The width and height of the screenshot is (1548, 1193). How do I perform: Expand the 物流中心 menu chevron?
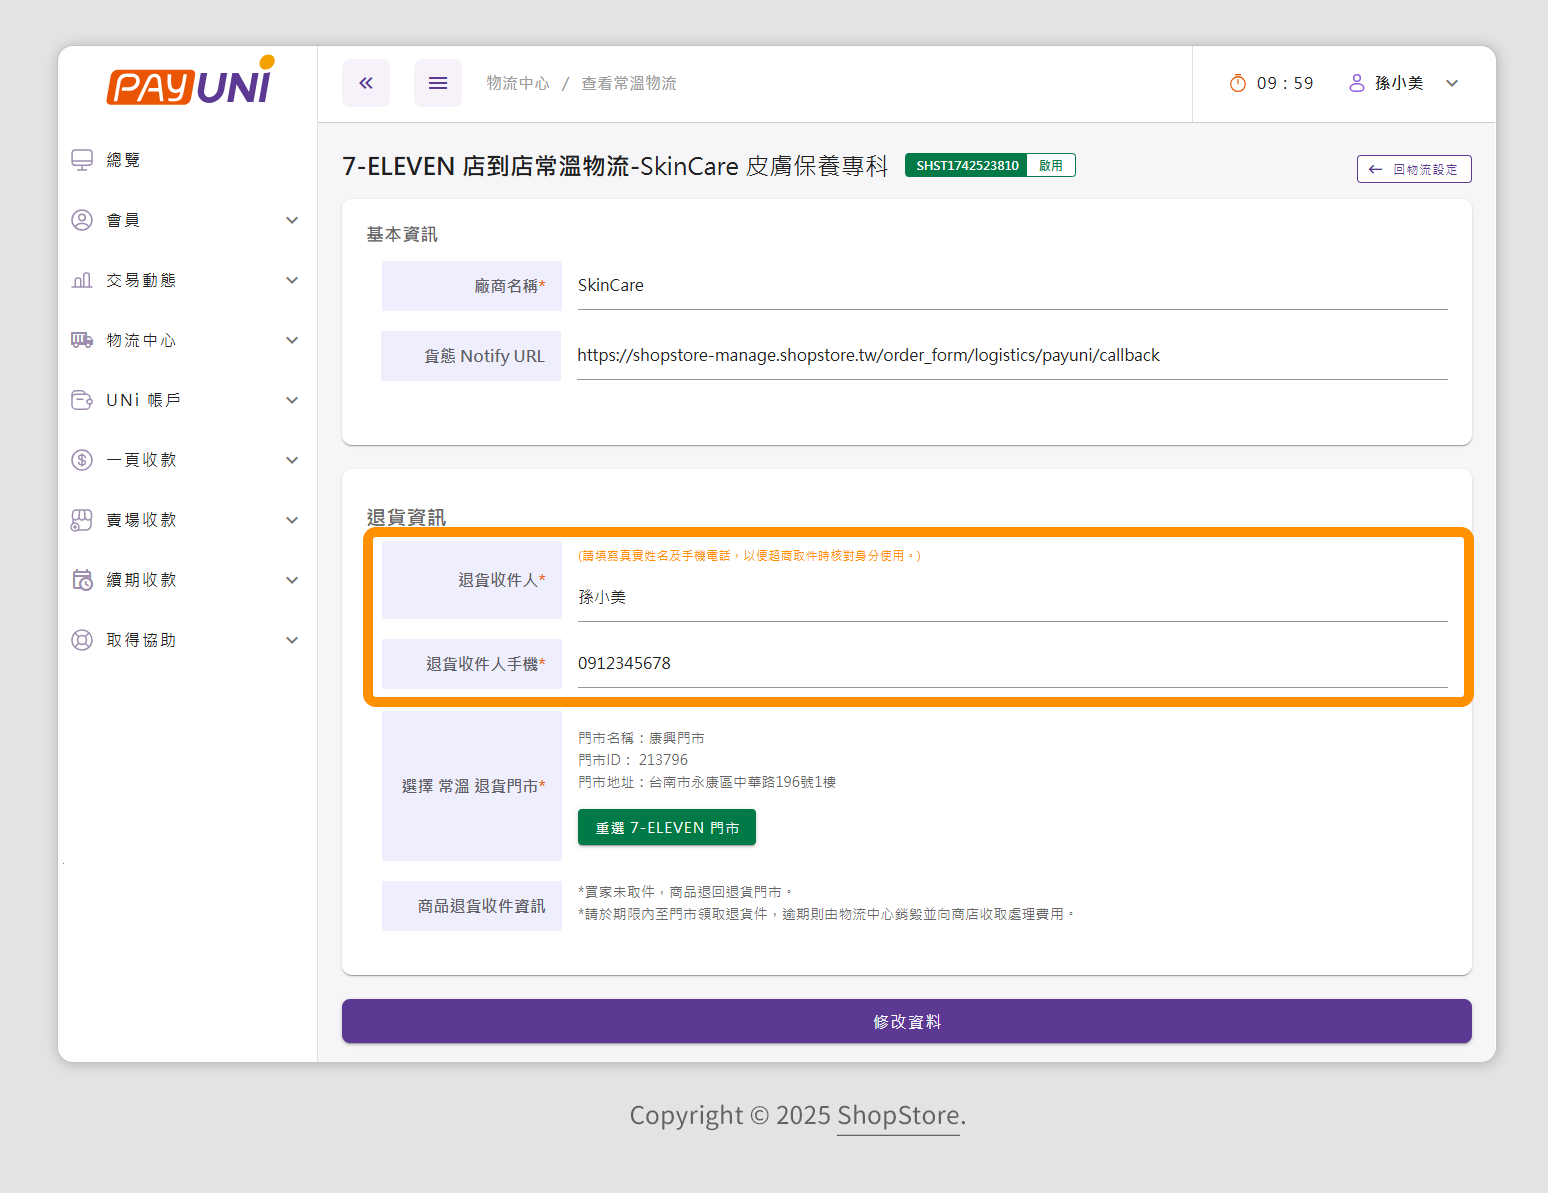click(x=292, y=340)
